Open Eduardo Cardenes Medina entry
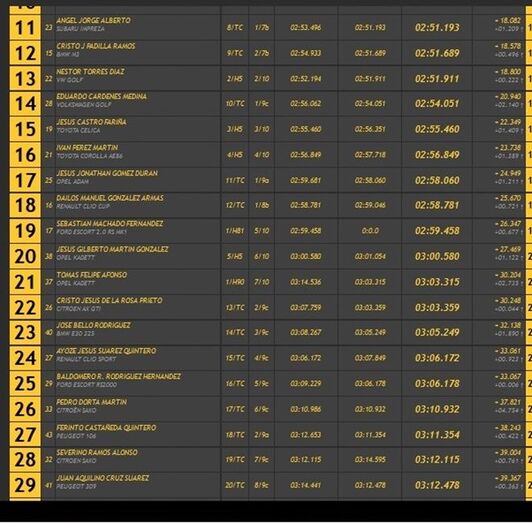532x523 pixels. [x=101, y=96]
